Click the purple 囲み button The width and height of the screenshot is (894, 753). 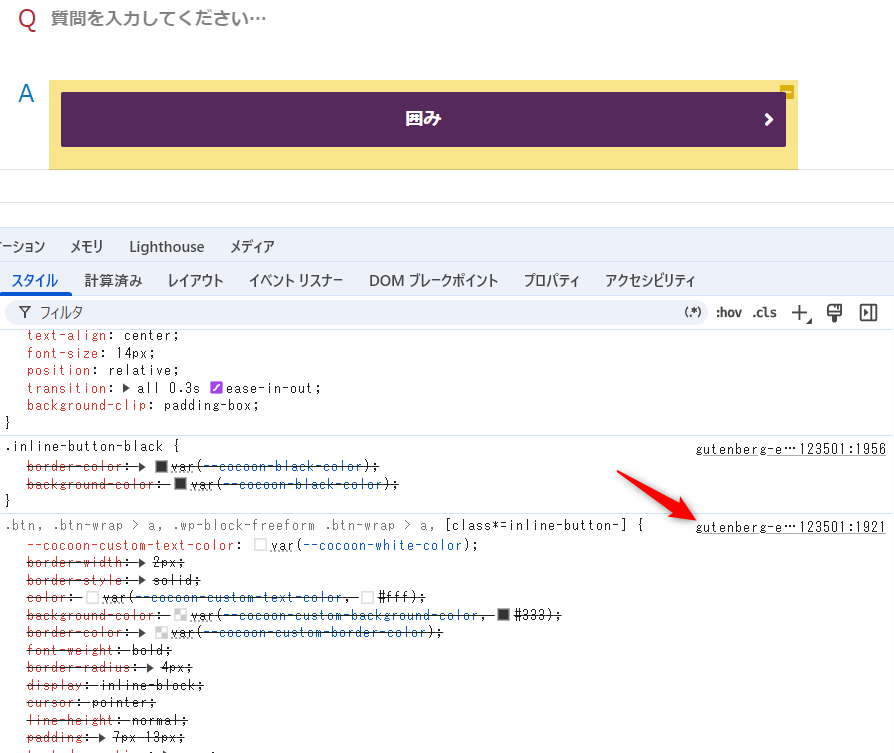pos(423,119)
